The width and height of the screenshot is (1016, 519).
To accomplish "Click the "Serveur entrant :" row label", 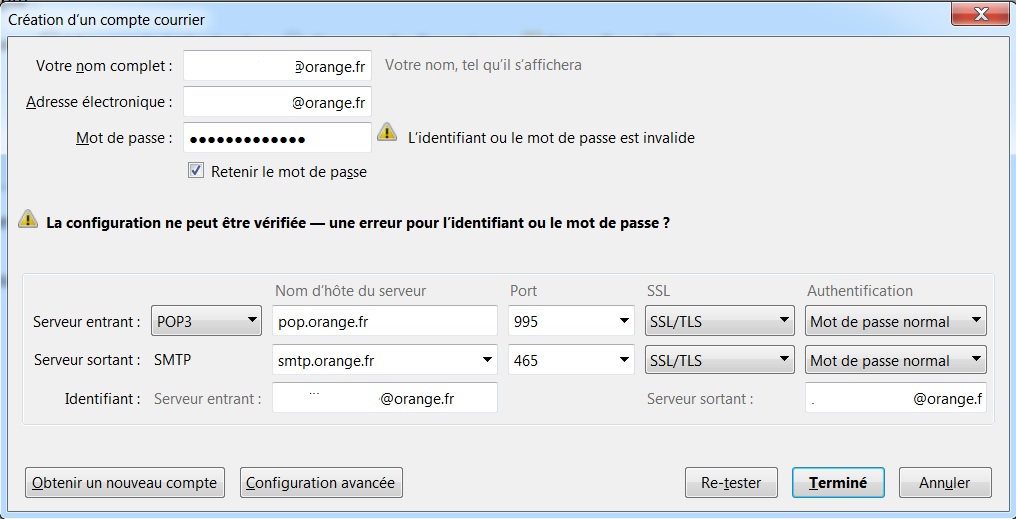I will pos(87,322).
